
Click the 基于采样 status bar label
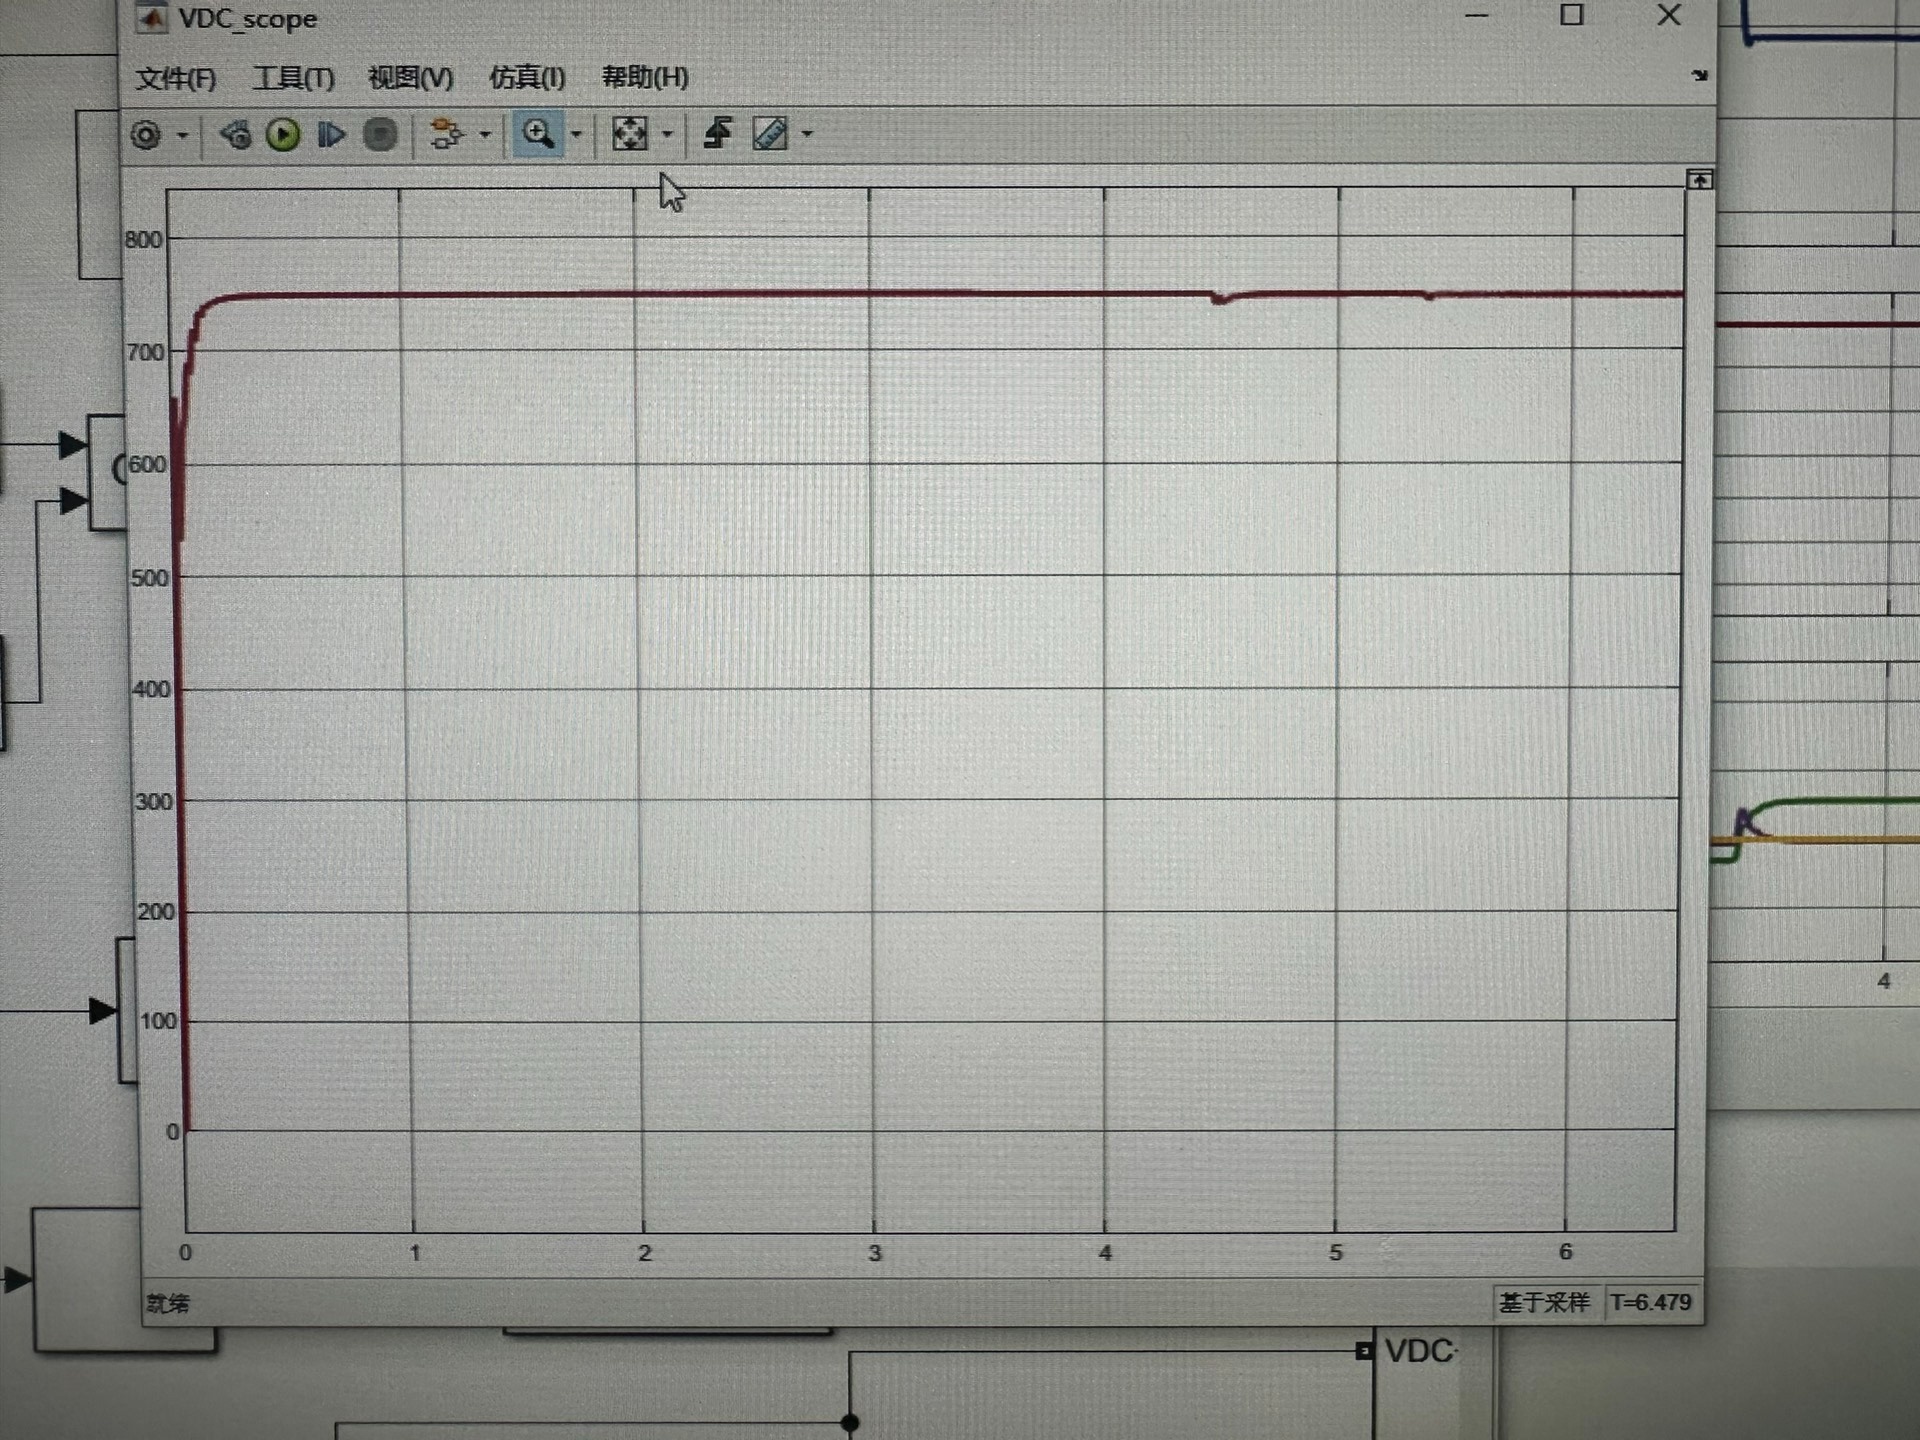click(1544, 1302)
